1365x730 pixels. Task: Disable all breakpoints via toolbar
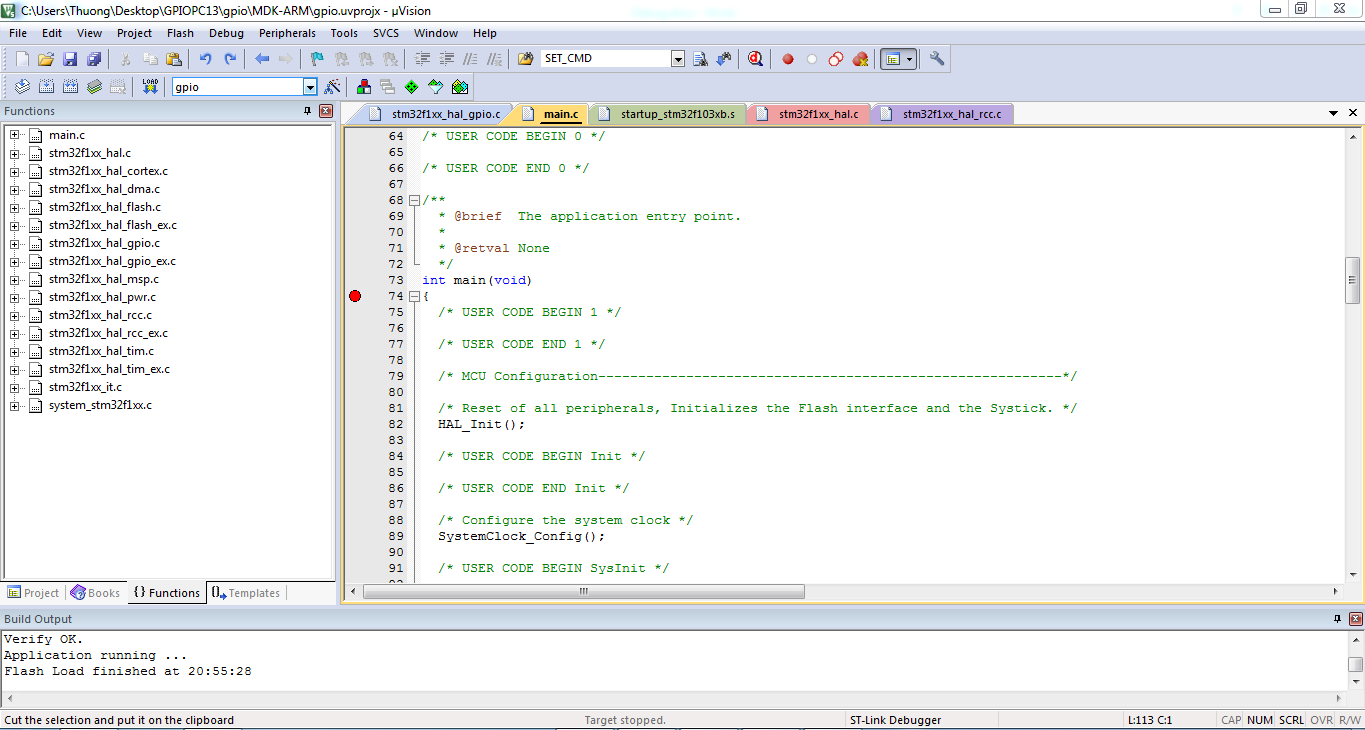[x=835, y=58]
